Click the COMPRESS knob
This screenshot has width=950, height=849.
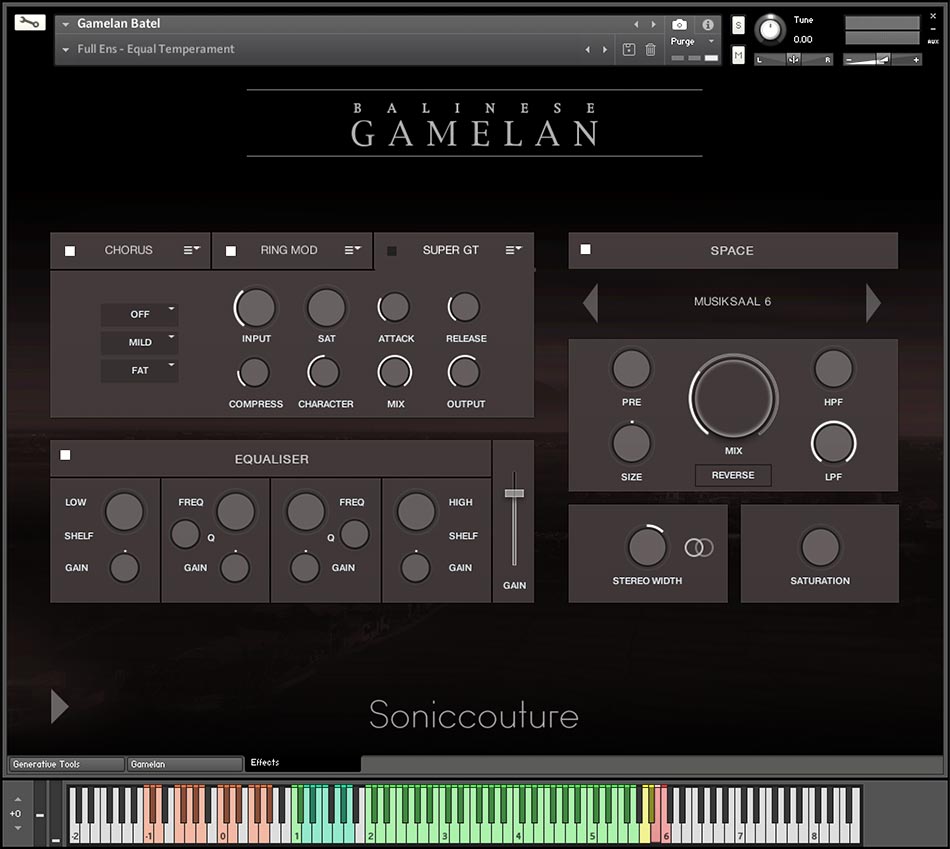pos(254,373)
